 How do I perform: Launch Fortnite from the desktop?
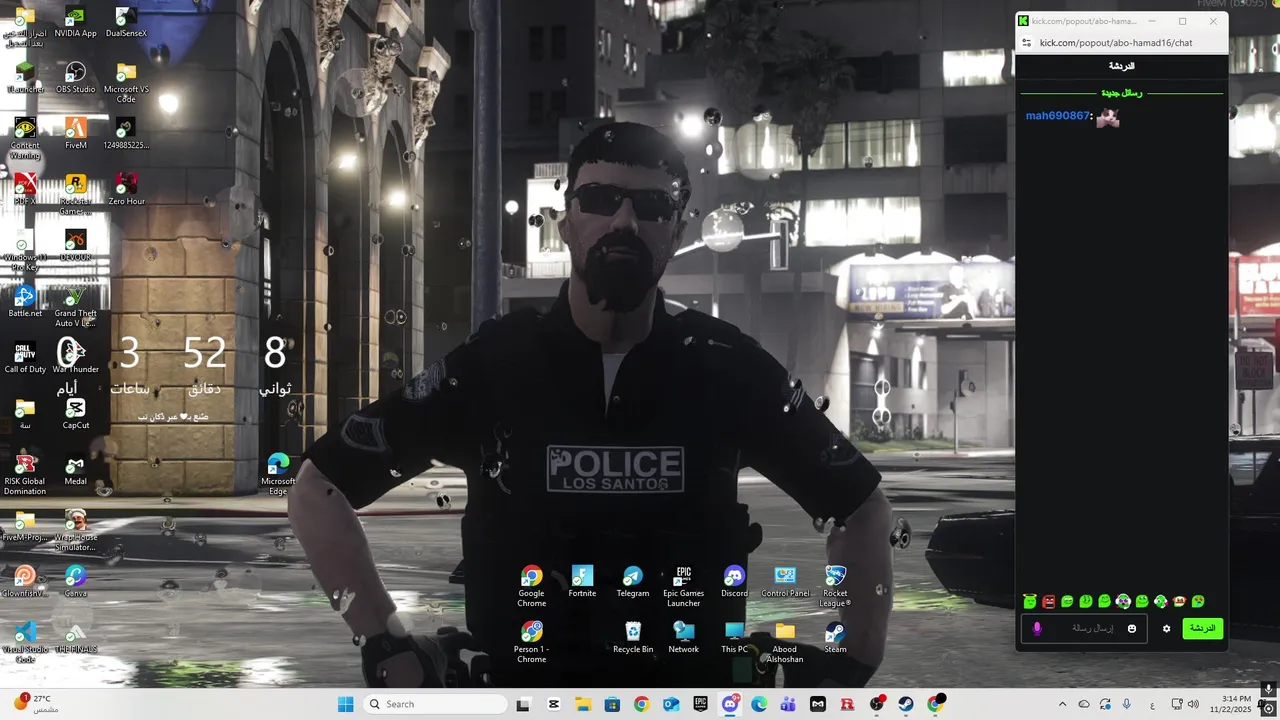point(582,582)
